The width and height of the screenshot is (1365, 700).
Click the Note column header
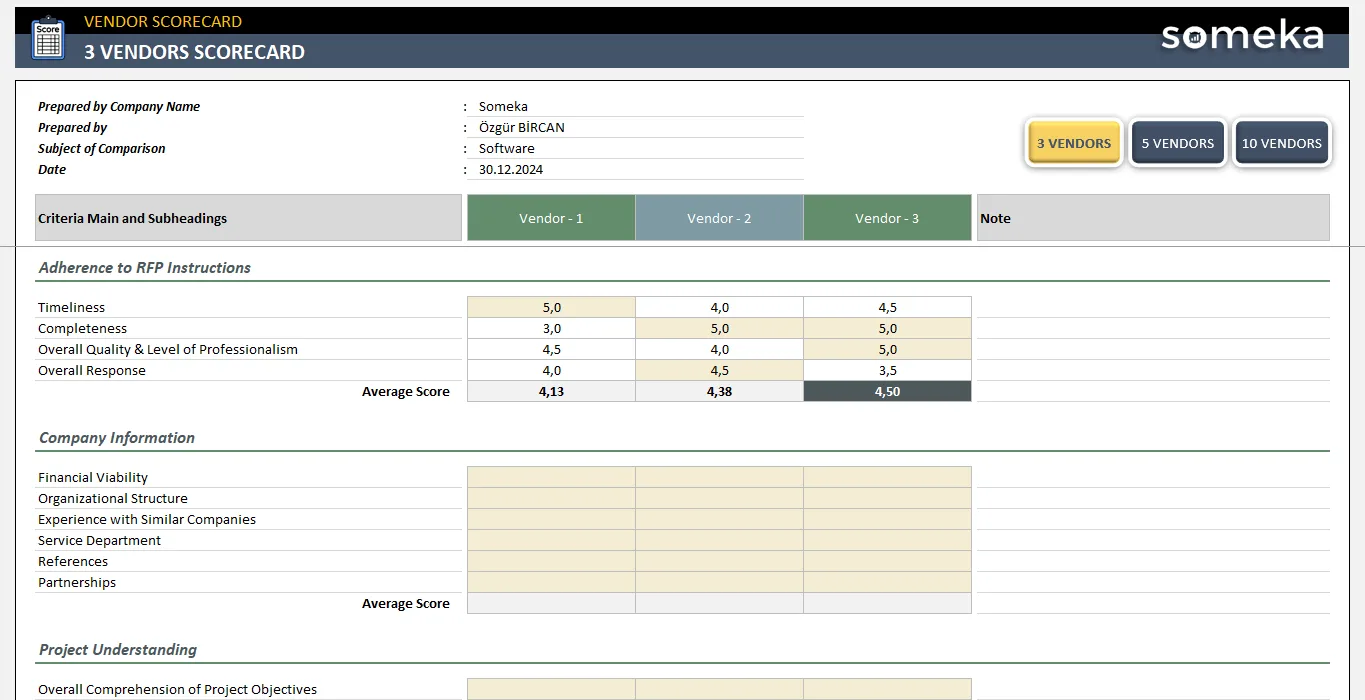pyautogui.click(x=1153, y=218)
